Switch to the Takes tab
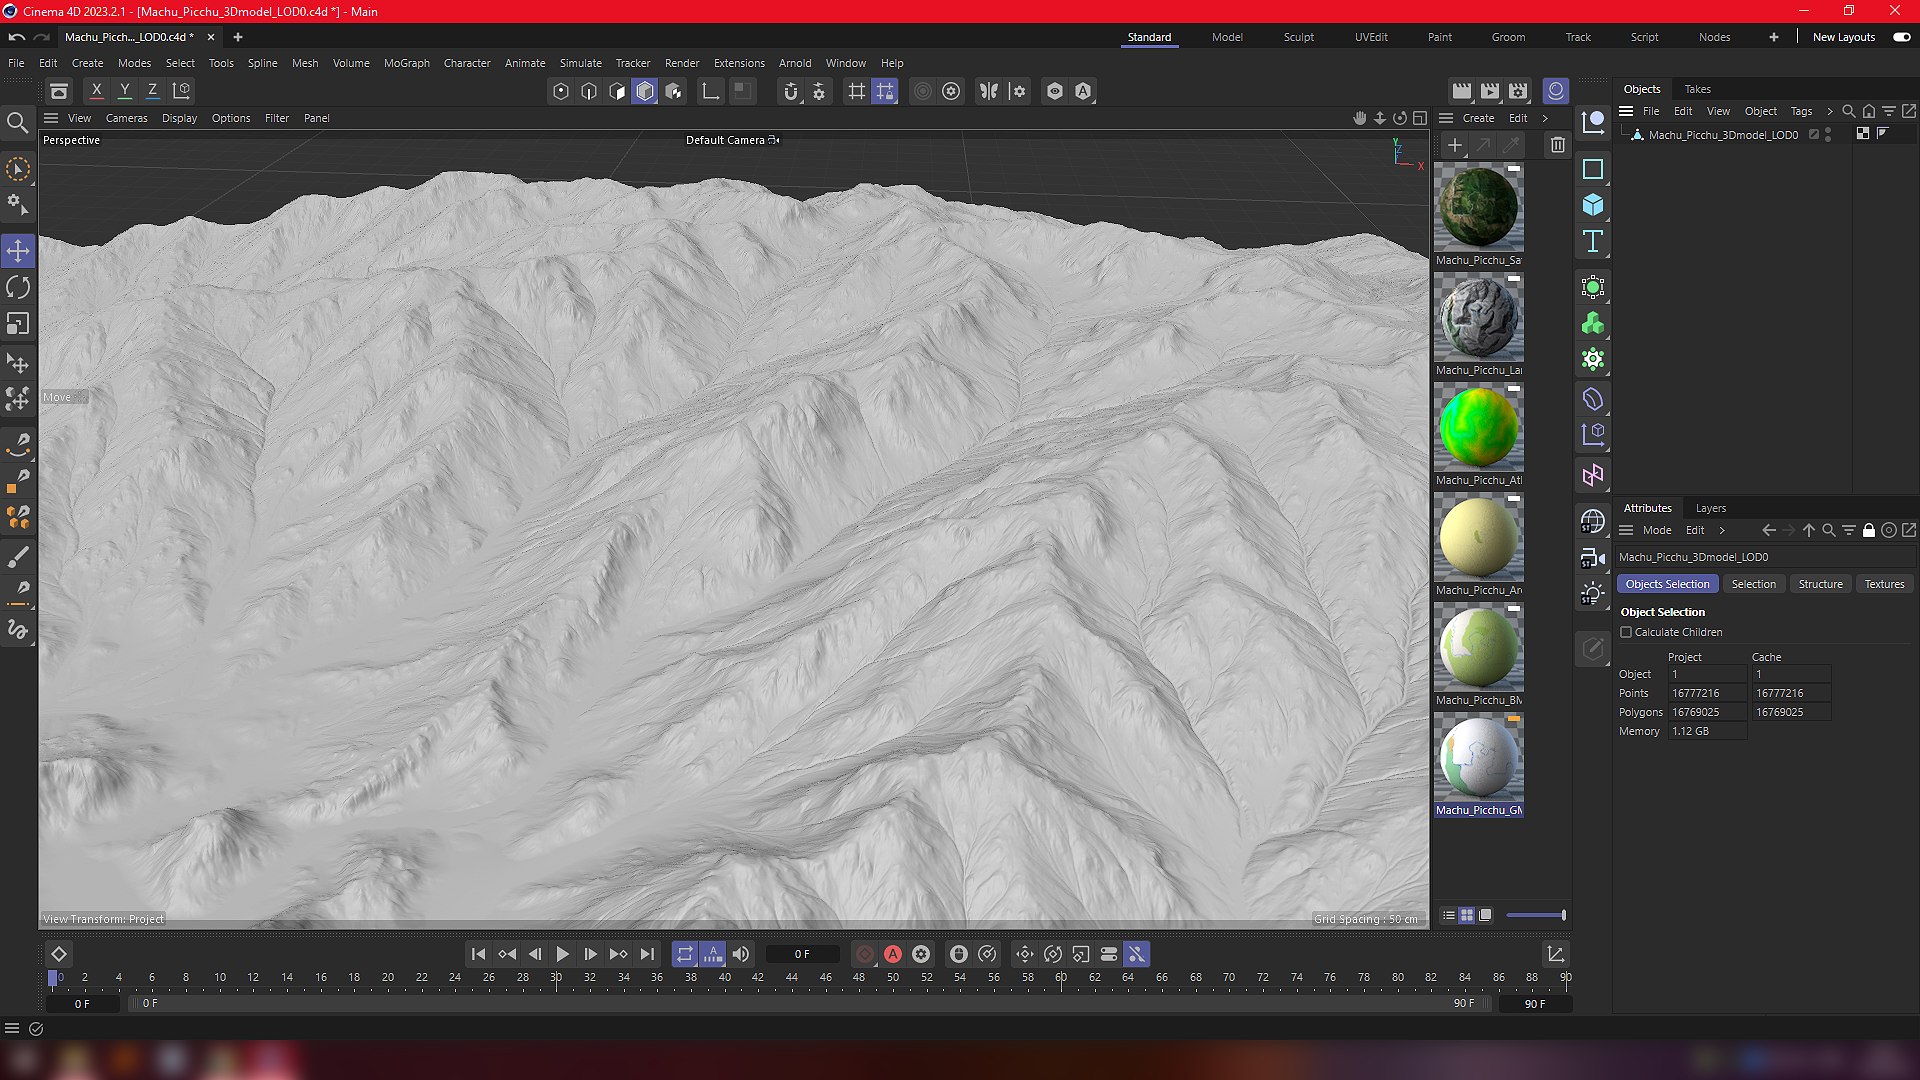This screenshot has height=1080, width=1920. coord(1698,89)
